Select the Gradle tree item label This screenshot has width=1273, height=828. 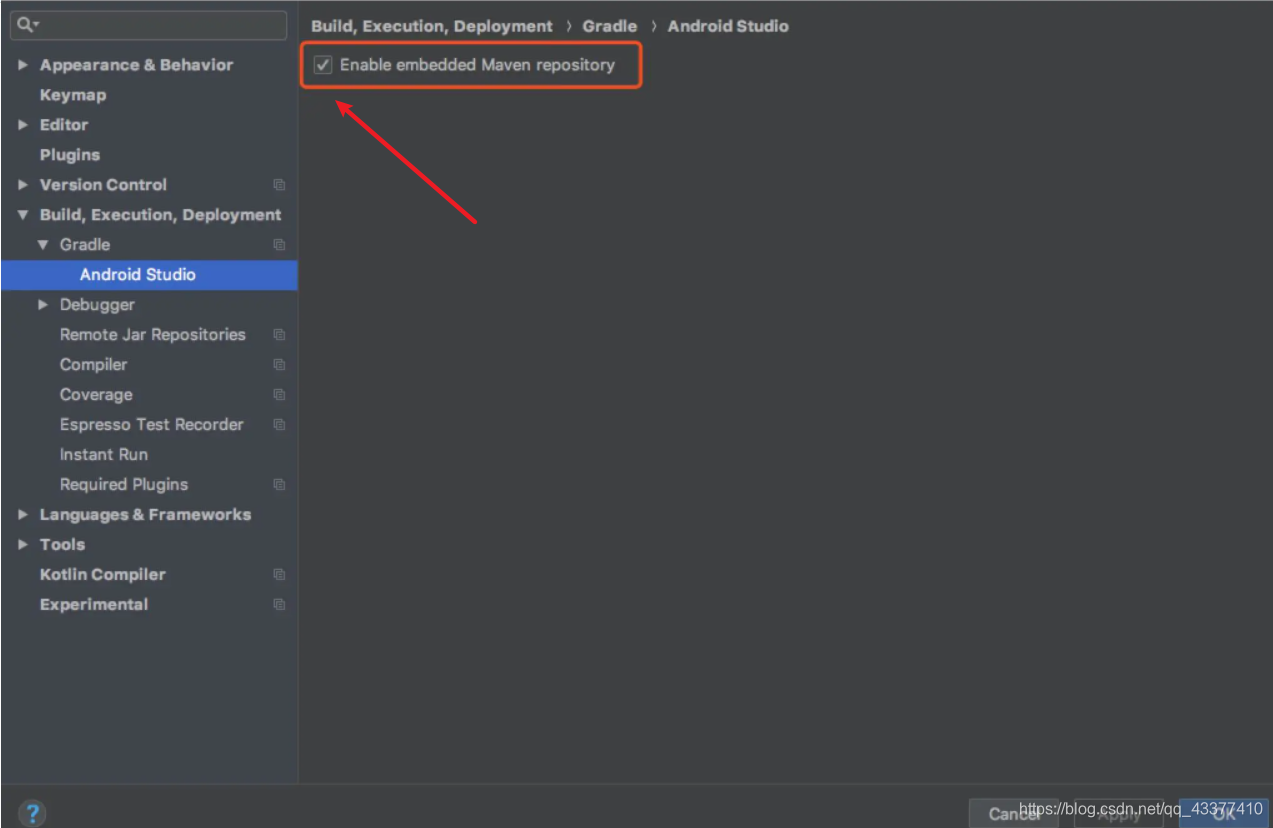85,245
